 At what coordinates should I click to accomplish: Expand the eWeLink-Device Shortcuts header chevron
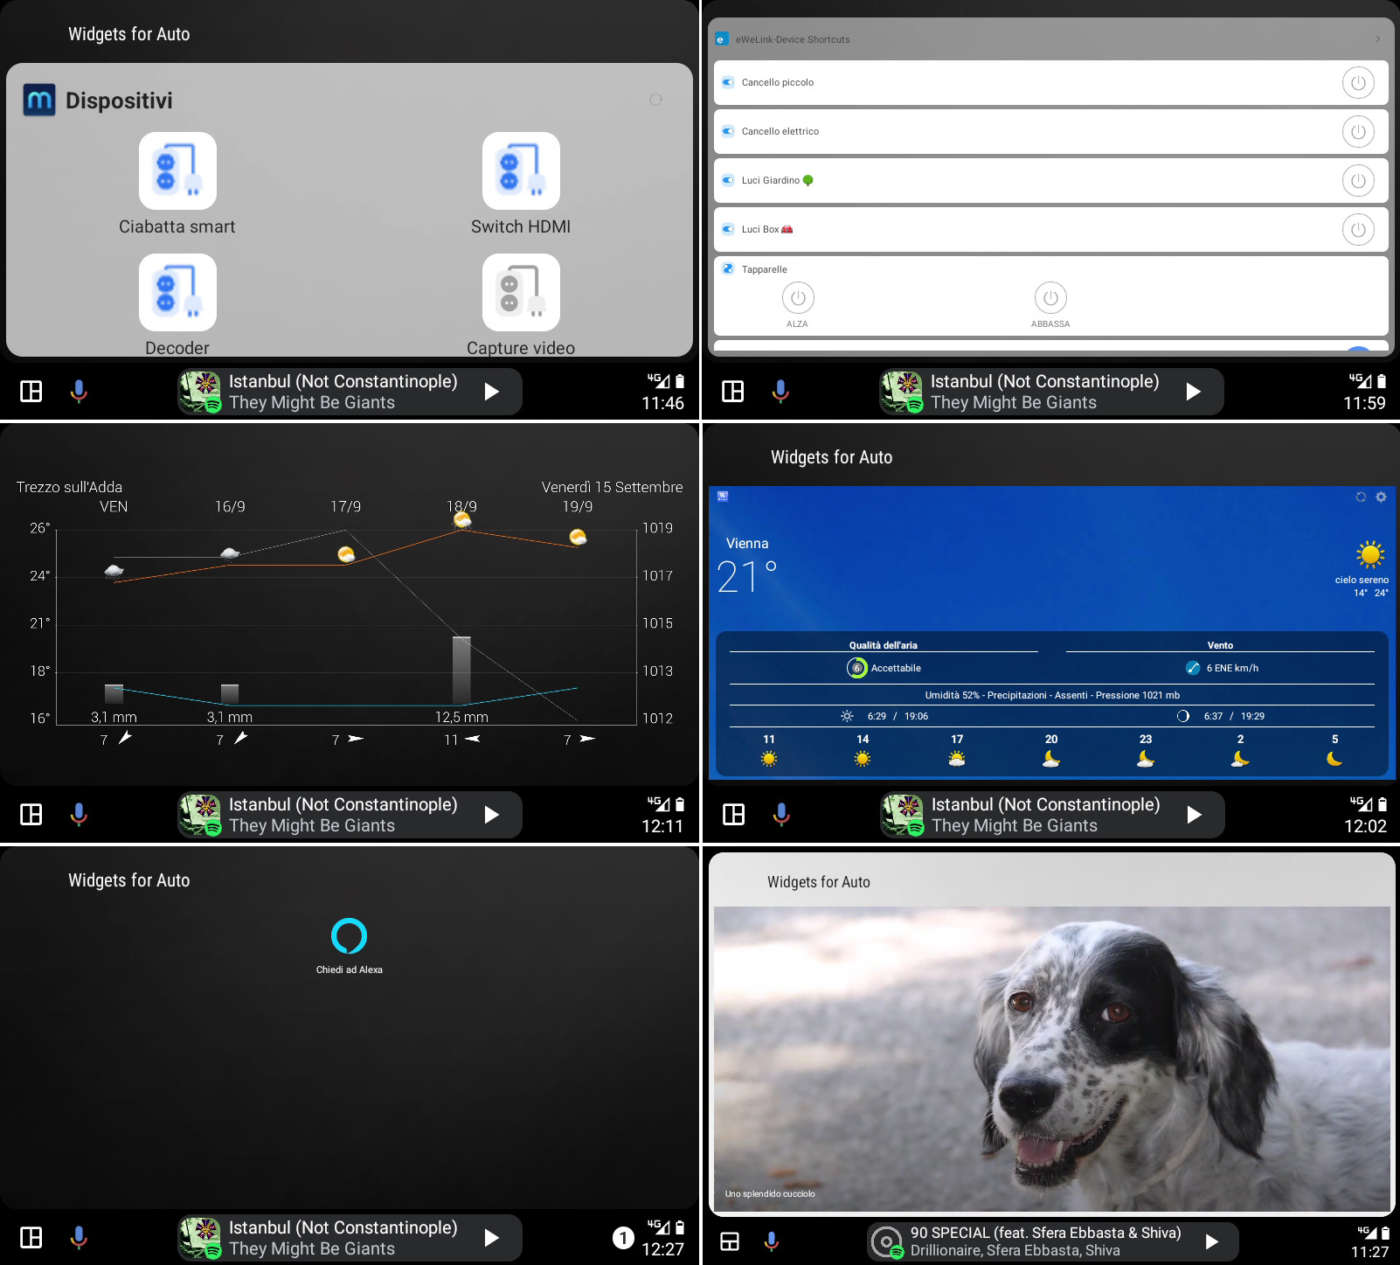pyautogui.click(x=1377, y=39)
